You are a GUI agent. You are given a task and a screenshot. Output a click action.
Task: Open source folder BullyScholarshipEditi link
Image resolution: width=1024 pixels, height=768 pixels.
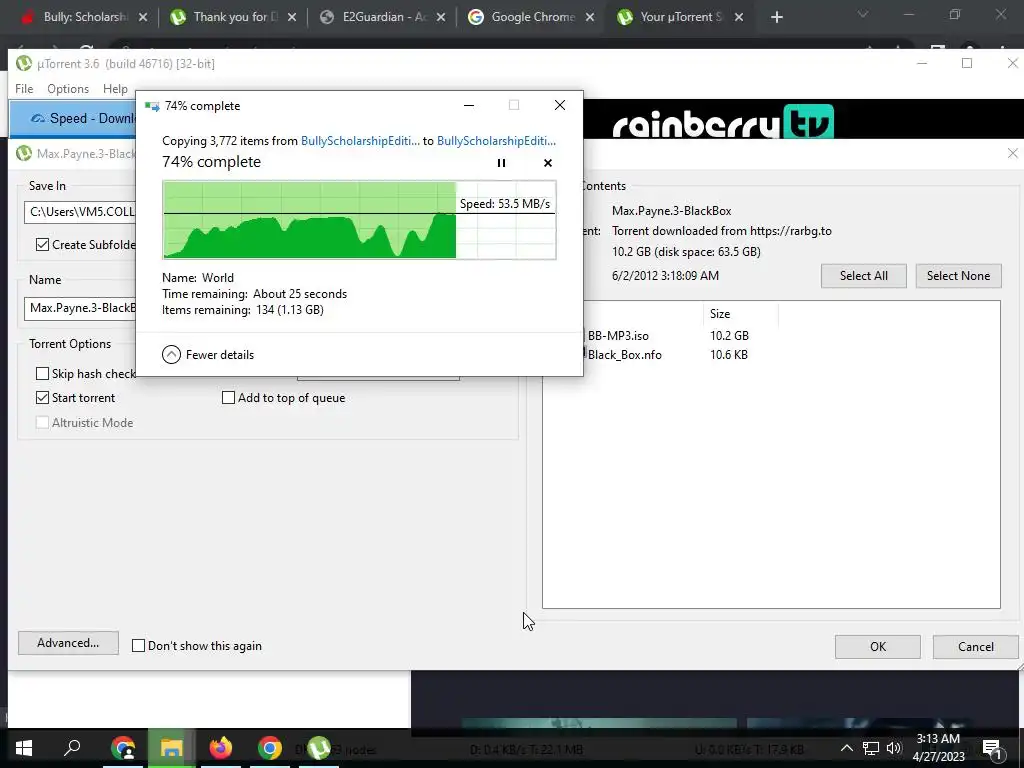coord(360,140)
